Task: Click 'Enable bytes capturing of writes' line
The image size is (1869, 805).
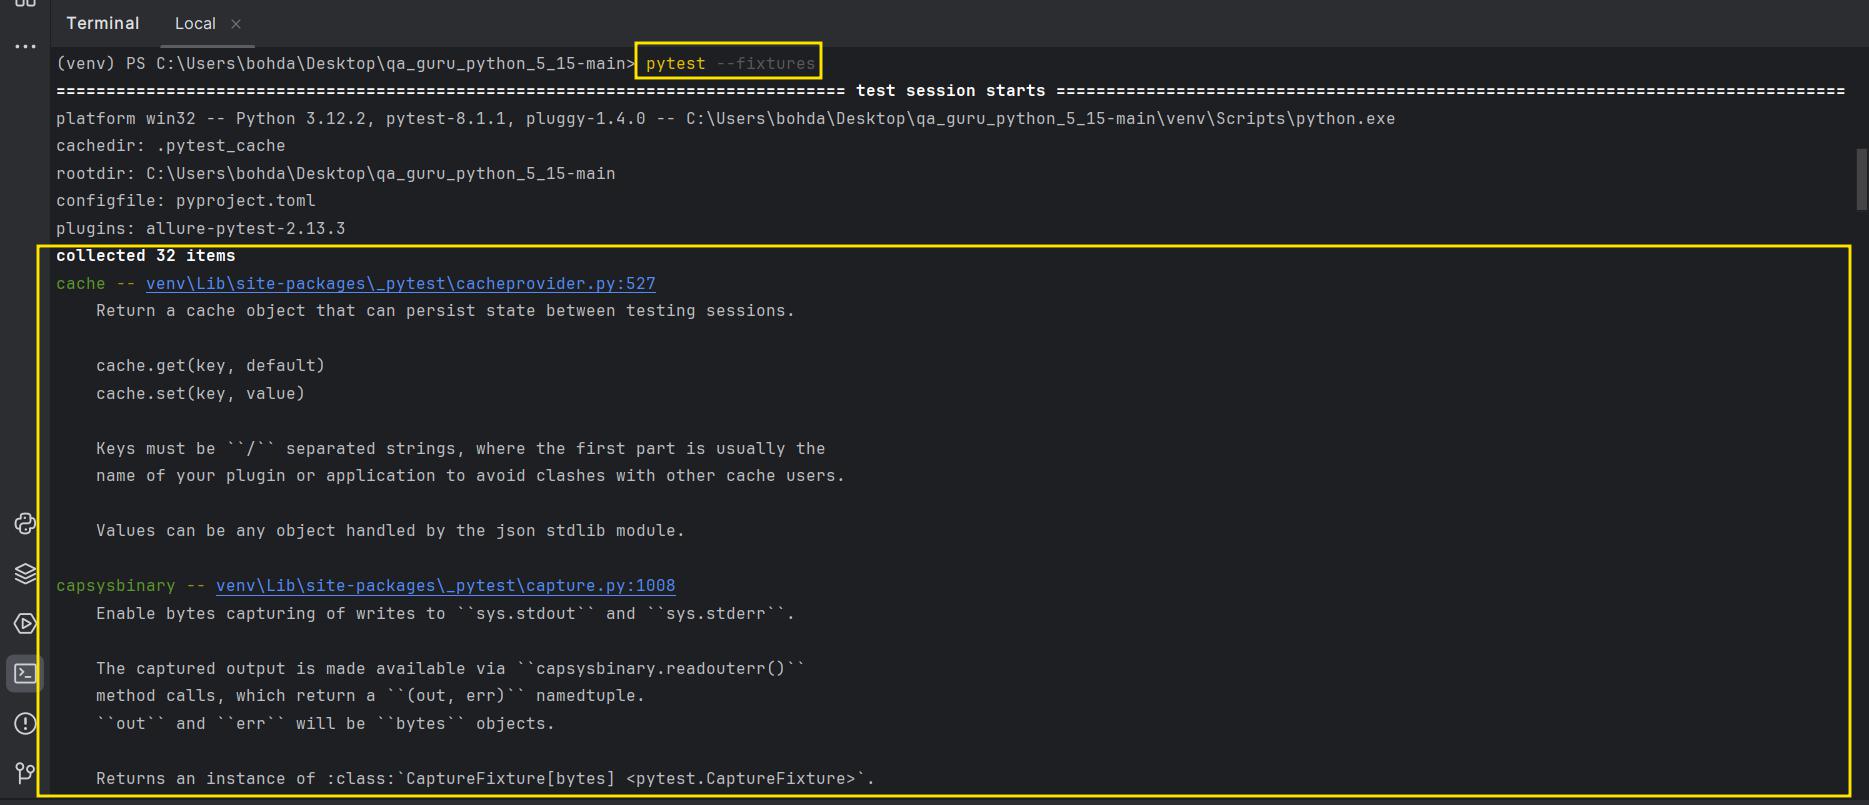Action: click(x=445, y=613)
